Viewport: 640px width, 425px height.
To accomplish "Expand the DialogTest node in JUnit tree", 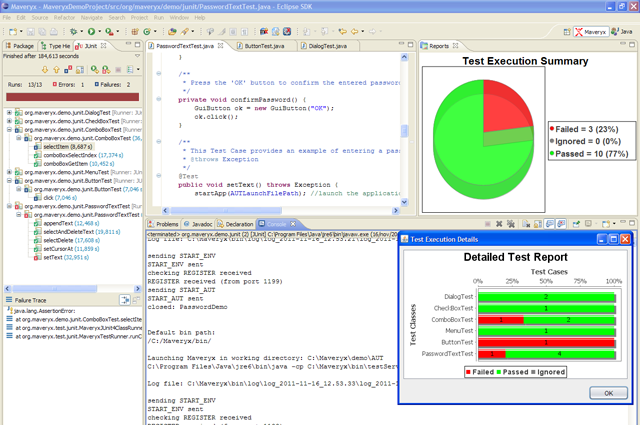I will tap(9, 112).
